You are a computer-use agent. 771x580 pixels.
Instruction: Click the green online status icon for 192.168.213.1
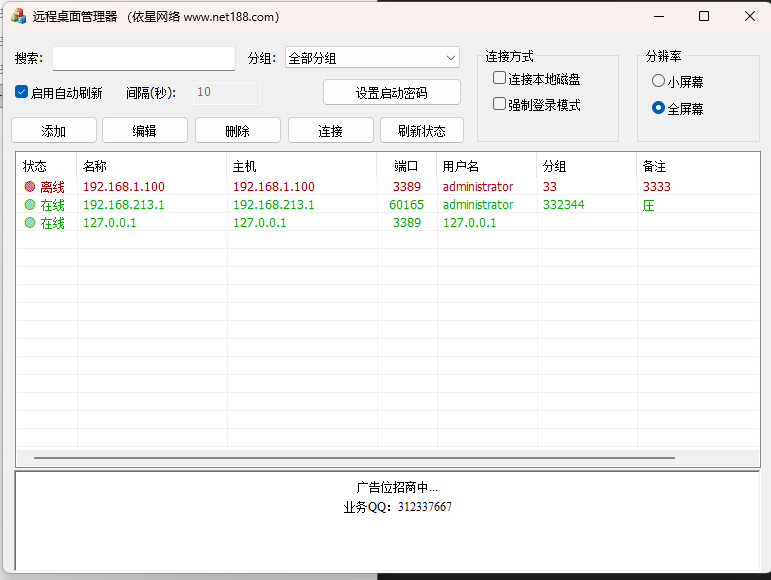click(30, 205)
